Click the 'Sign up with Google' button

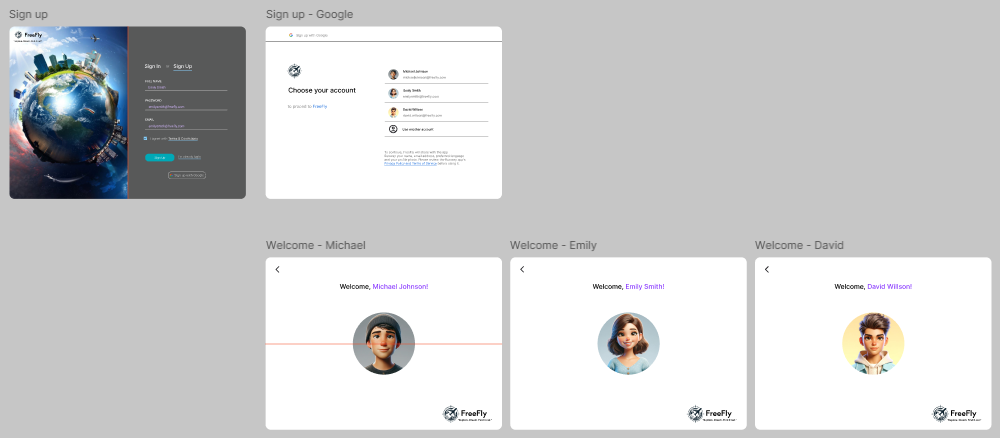[x=187, y=175]
